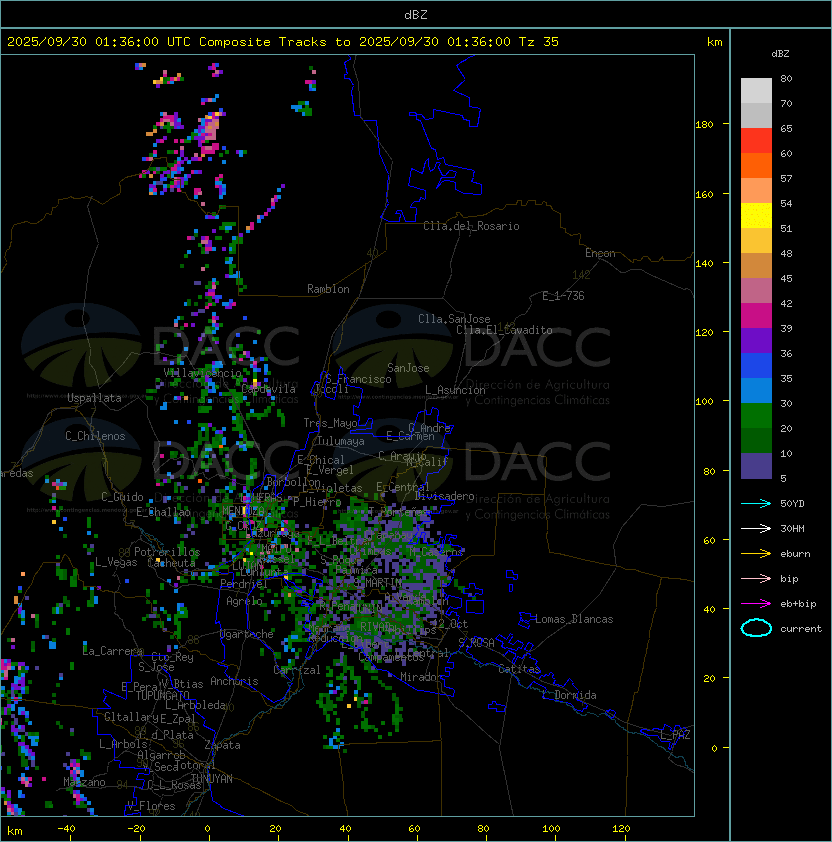
Task: Click the 'Zapata' map label
Action: tap(222, 745)
